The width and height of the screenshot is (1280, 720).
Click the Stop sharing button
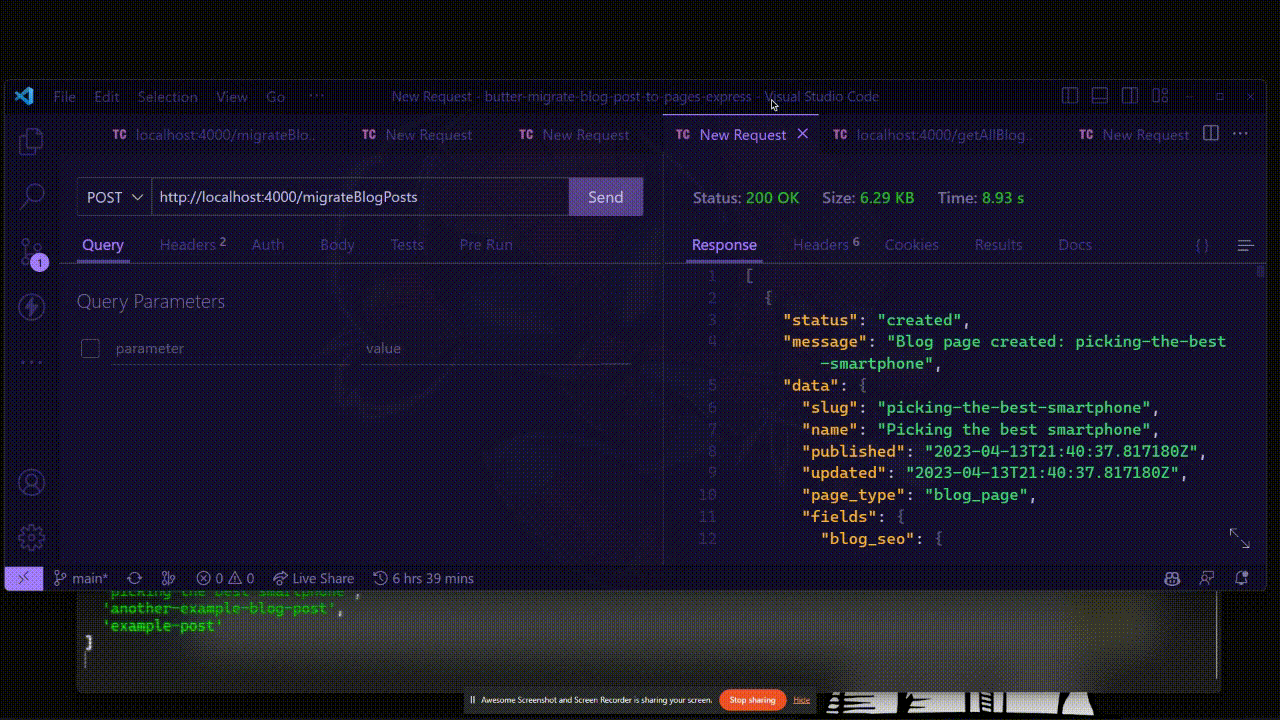(752, 700)
